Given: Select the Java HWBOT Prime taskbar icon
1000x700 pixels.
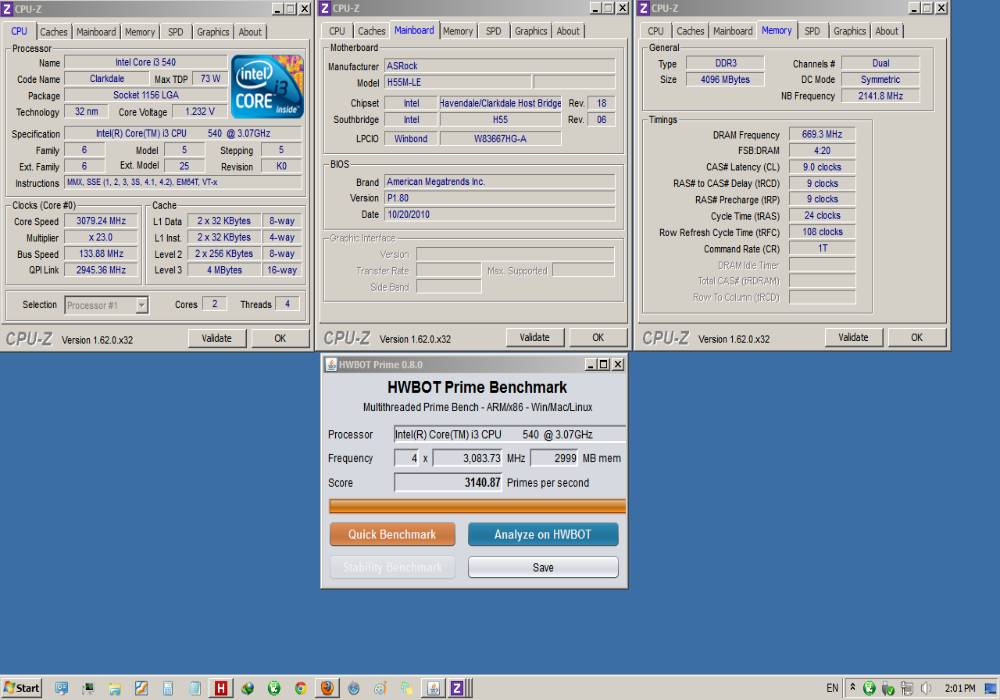Looking at the screenshot, I should tap(434, 688).
